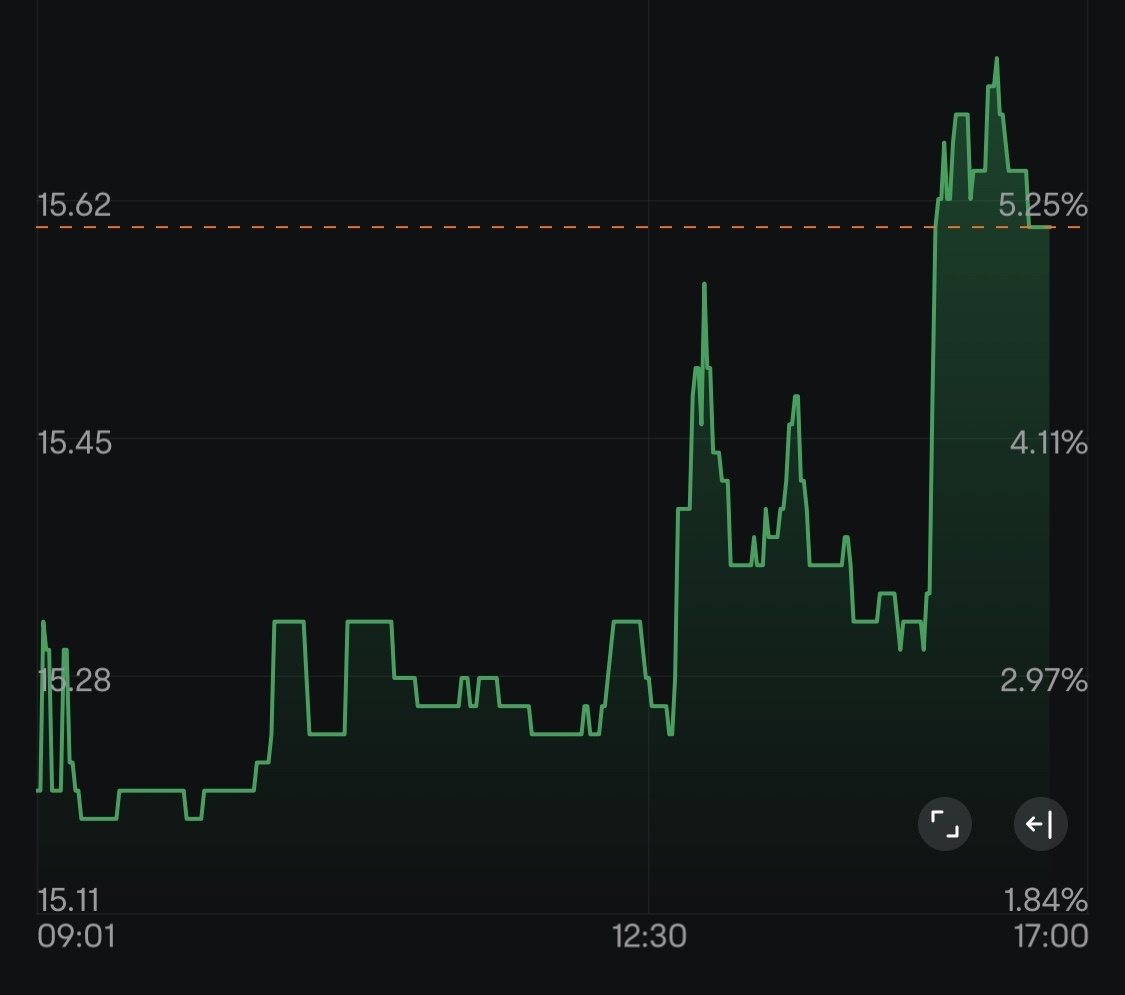Viewport: 1125px width, 995px height.
Task: Select the 17:00 time axis label
Action: click(x=1051, y=936)
